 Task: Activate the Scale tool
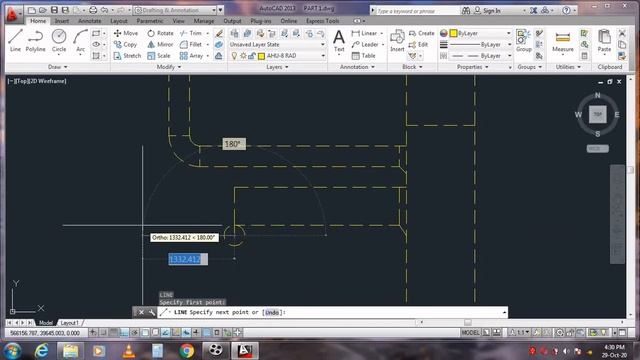159,56
